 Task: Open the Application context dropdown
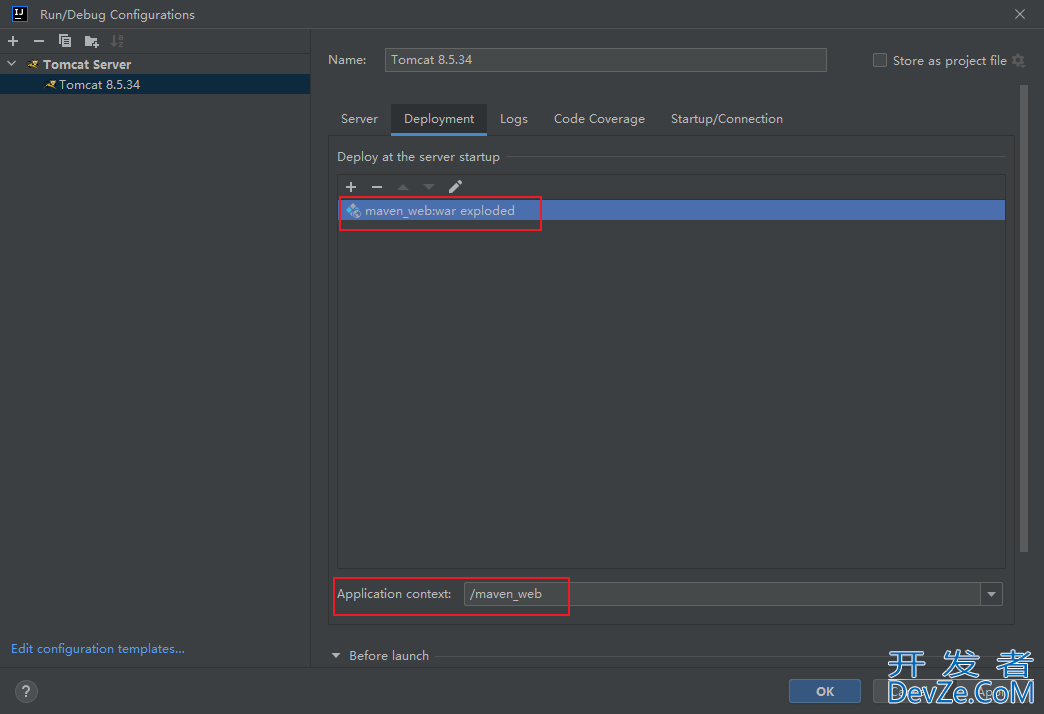991,594
